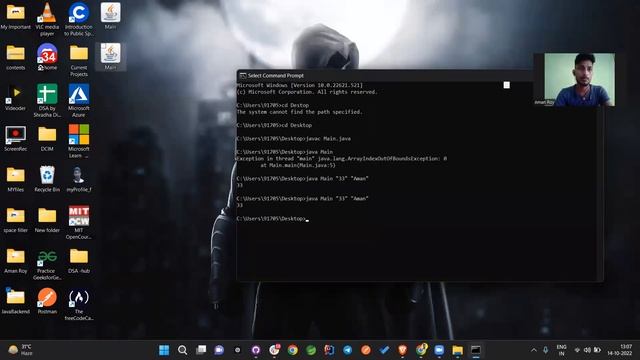640x360 pixels.
Task: Open the Teams Chat taskbar icon
Action: click(x=219, y=350)
